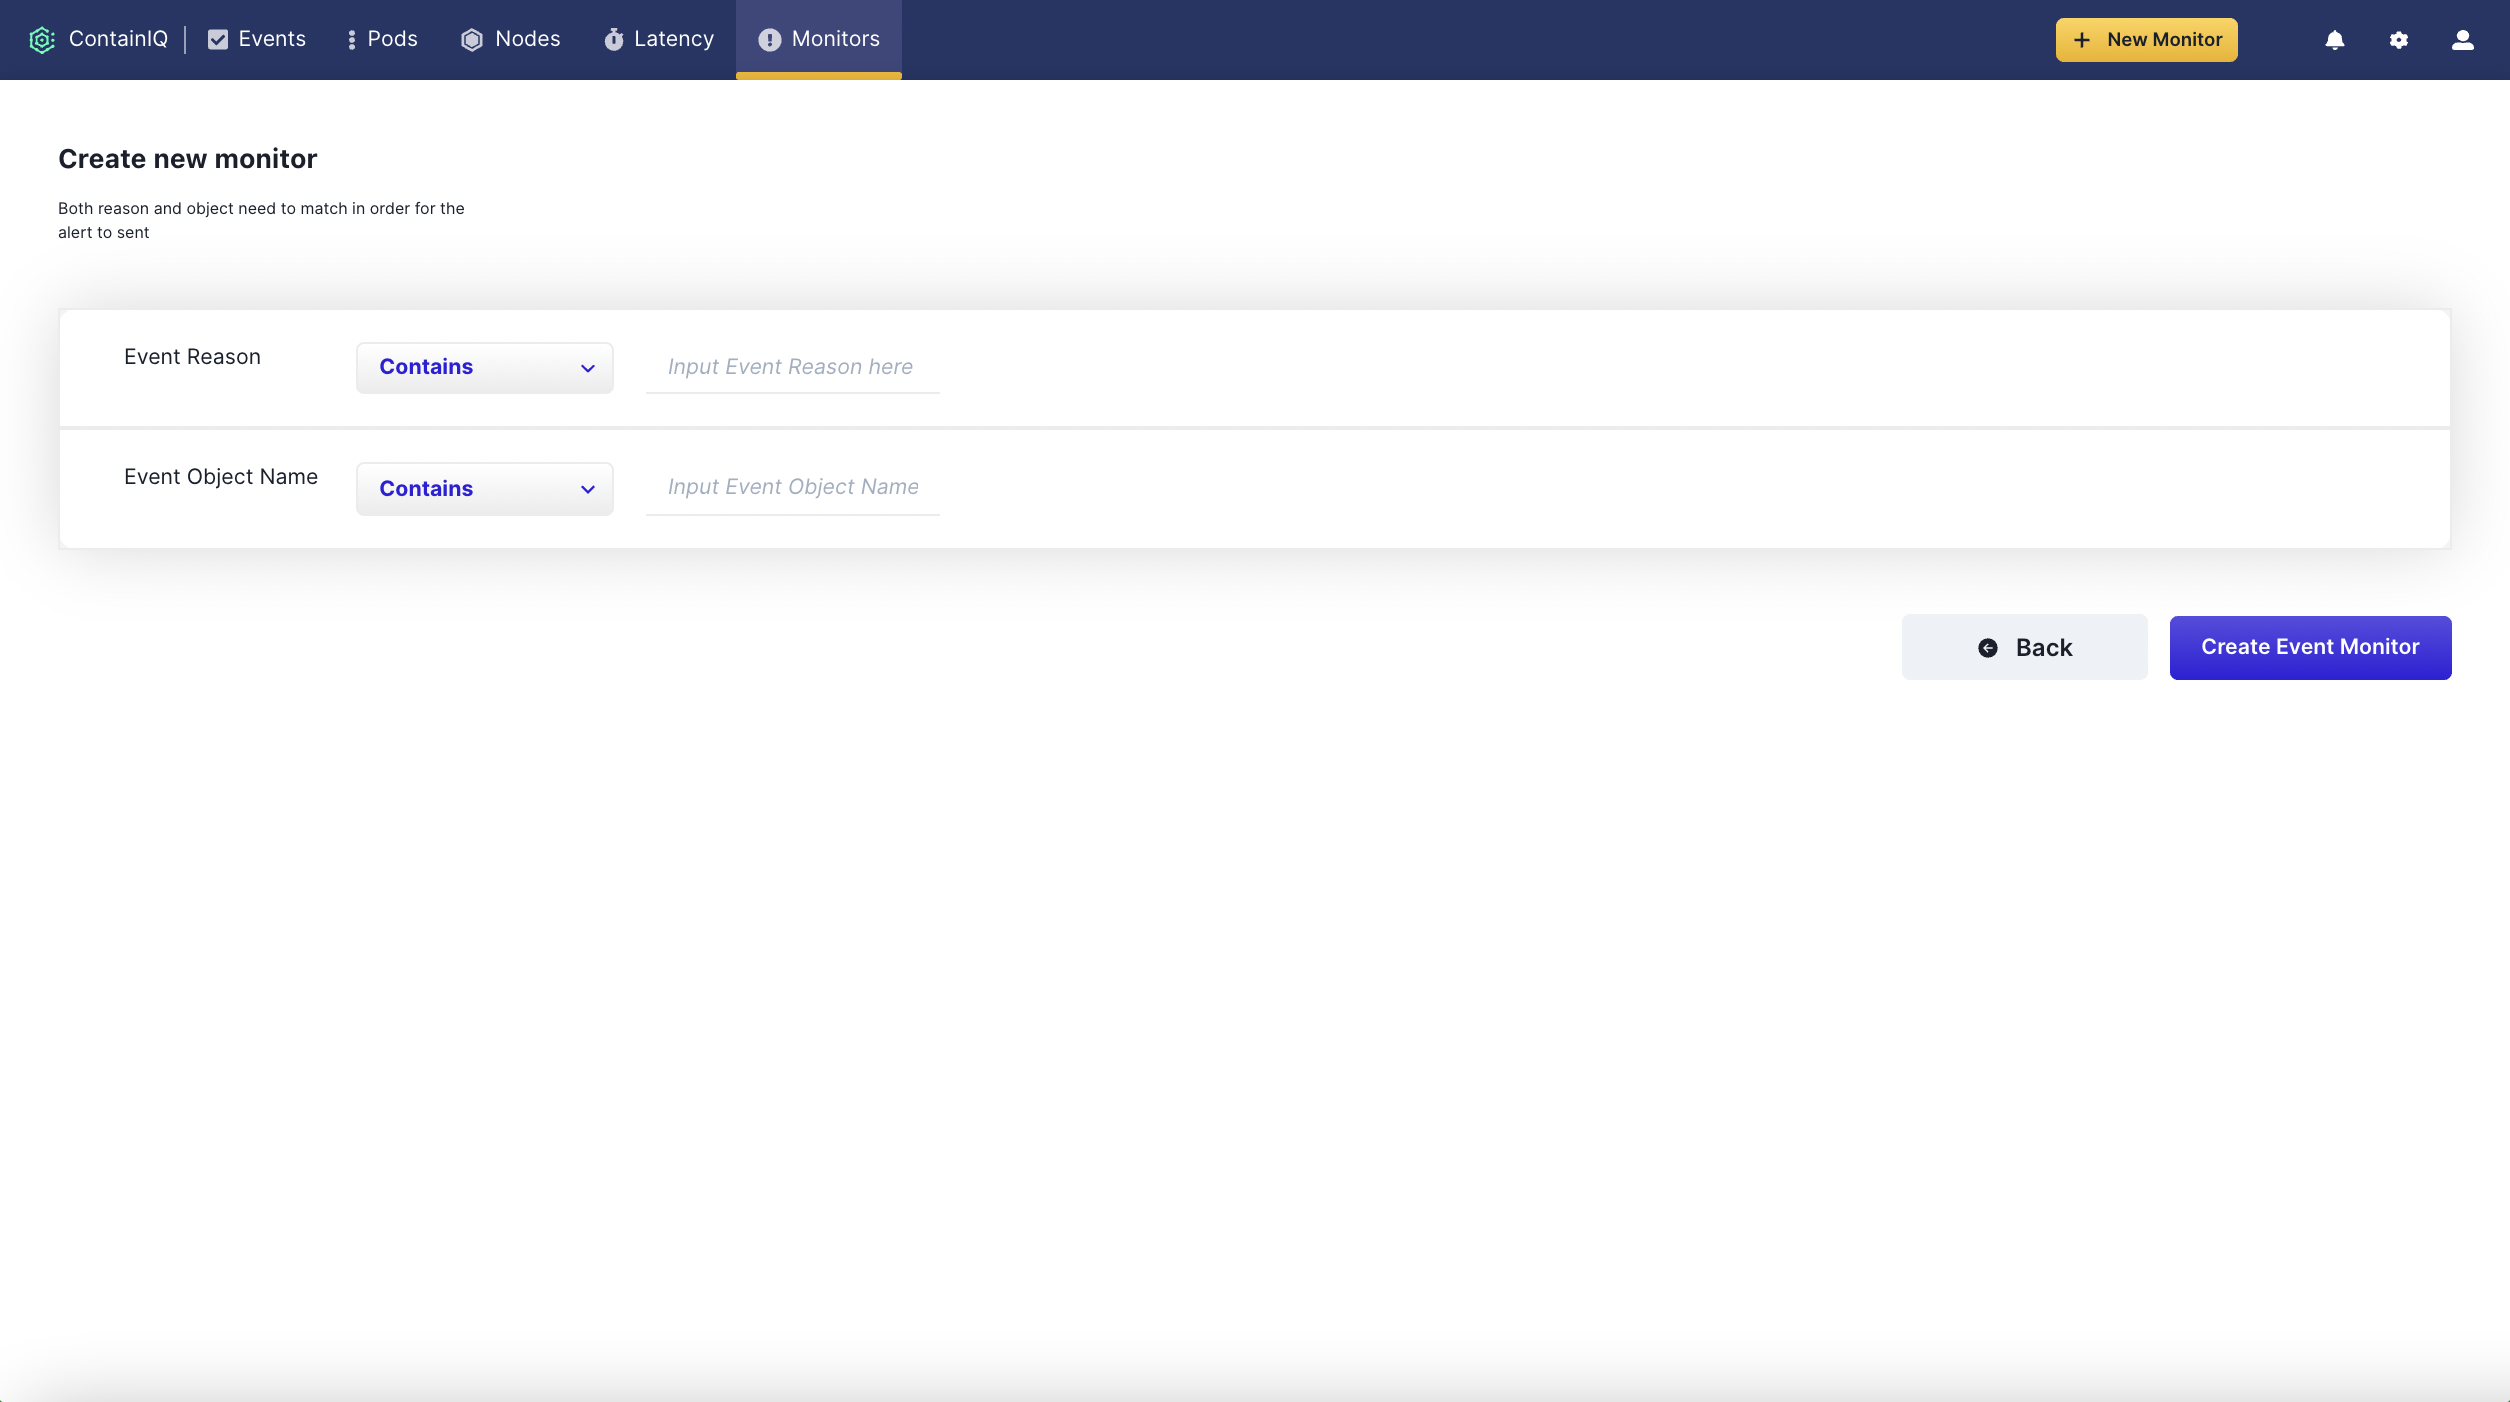Click the Input Event Reason field
2510x1402 pixels.
click(x=791, y=367)
